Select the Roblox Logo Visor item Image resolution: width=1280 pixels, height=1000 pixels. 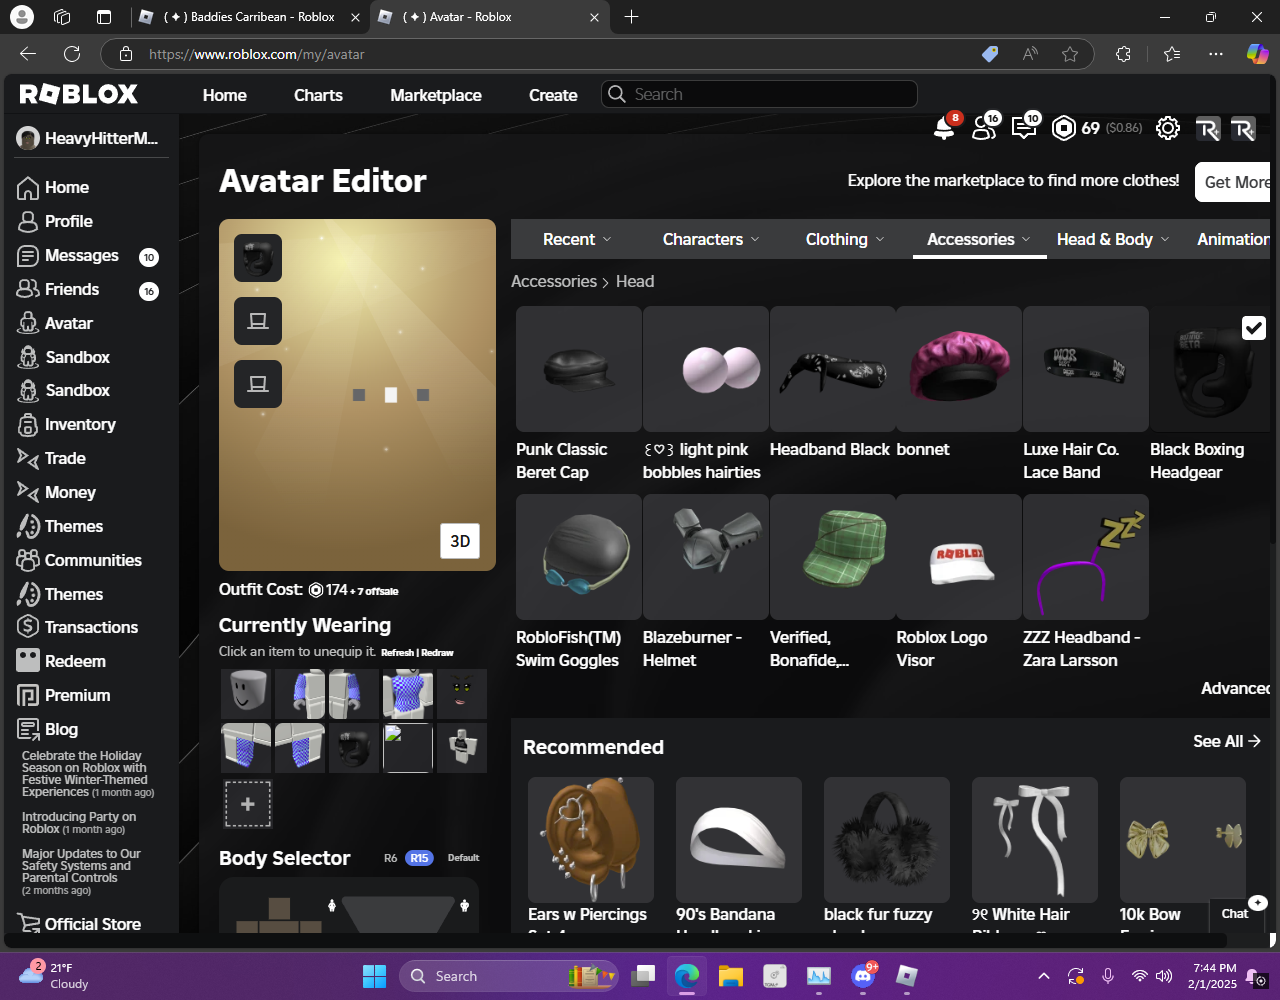tap(959, 582)
